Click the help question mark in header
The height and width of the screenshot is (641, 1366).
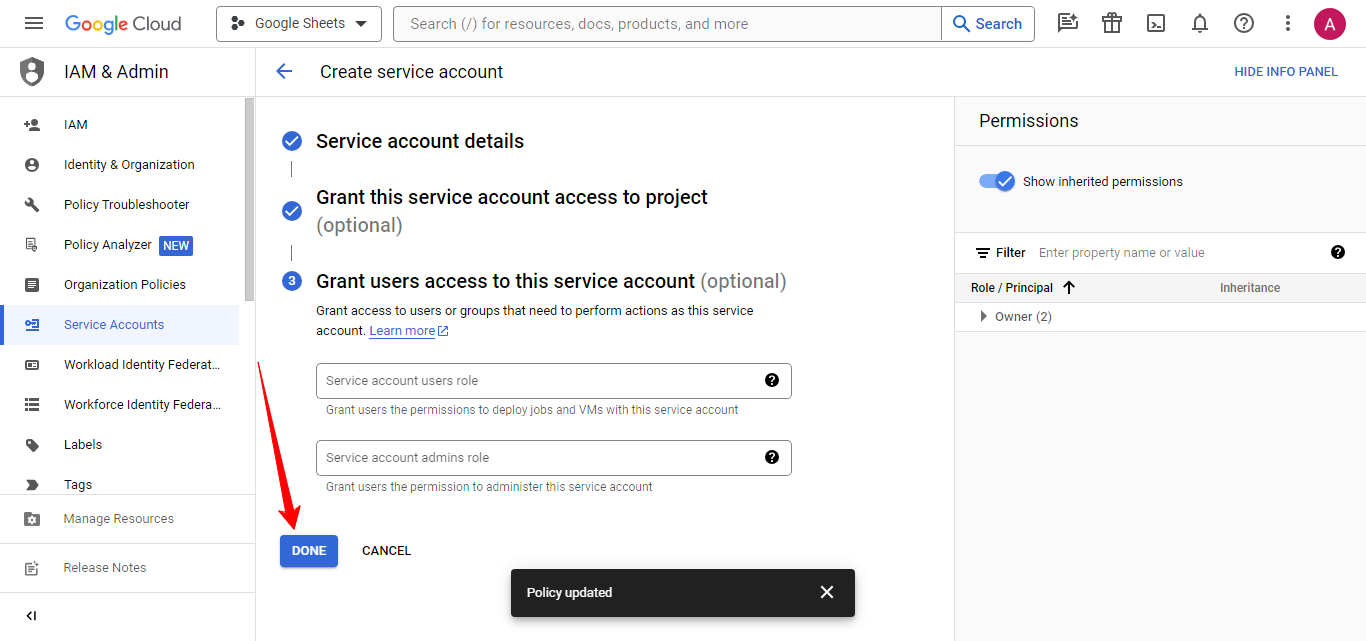(x=1244, y=24)
